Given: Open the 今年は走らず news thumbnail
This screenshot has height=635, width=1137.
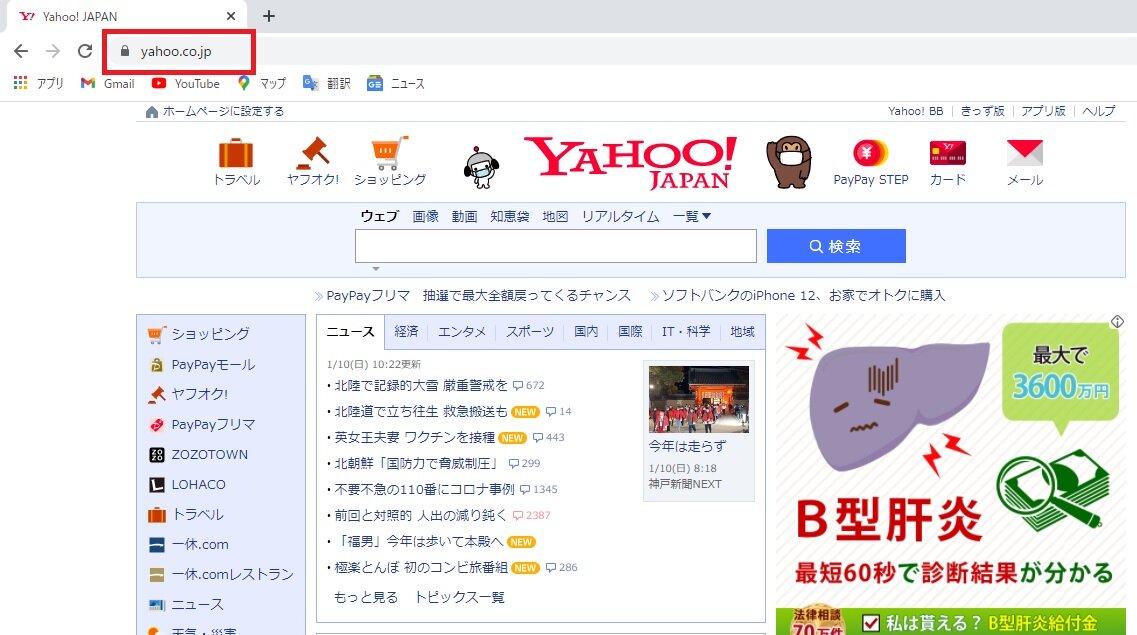Looking at the screenshot, I should 699,399.
